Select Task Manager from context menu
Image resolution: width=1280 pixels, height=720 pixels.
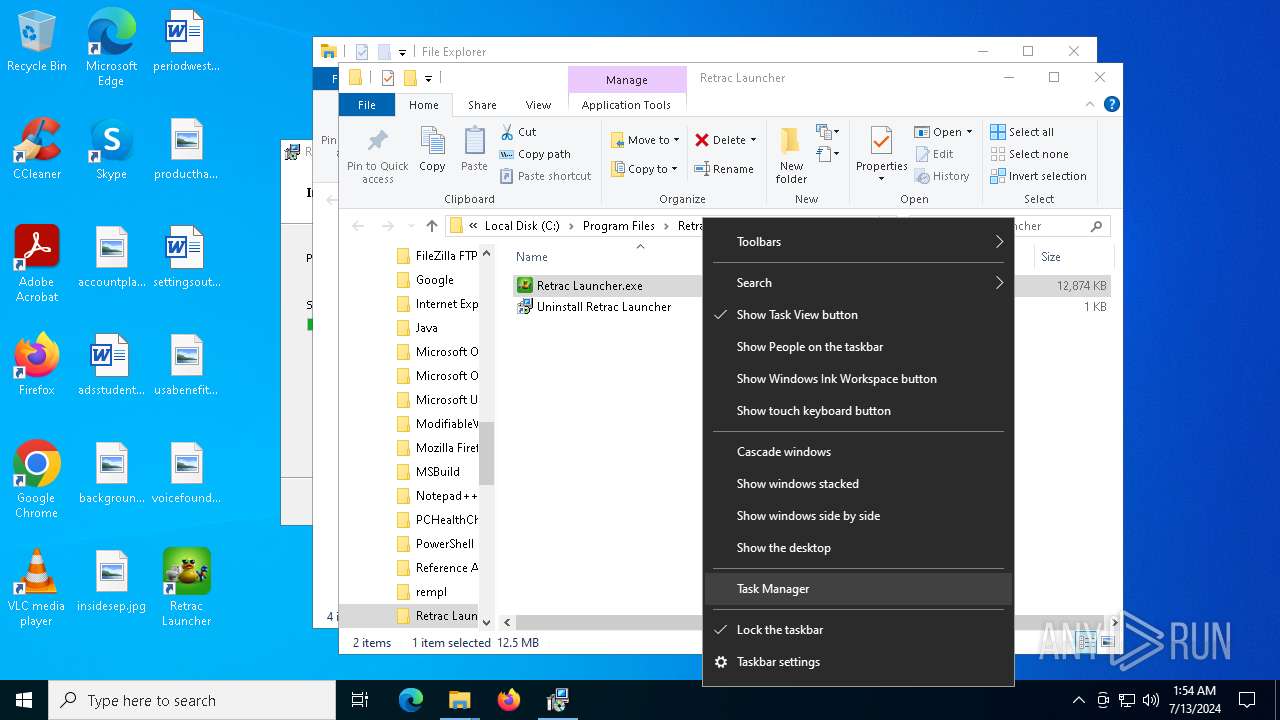pyautogui.click(x=858, y=589)
